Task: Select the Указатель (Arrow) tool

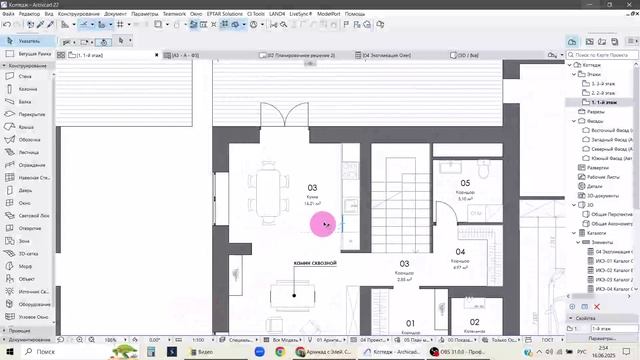Action: [x=27, y=41]
